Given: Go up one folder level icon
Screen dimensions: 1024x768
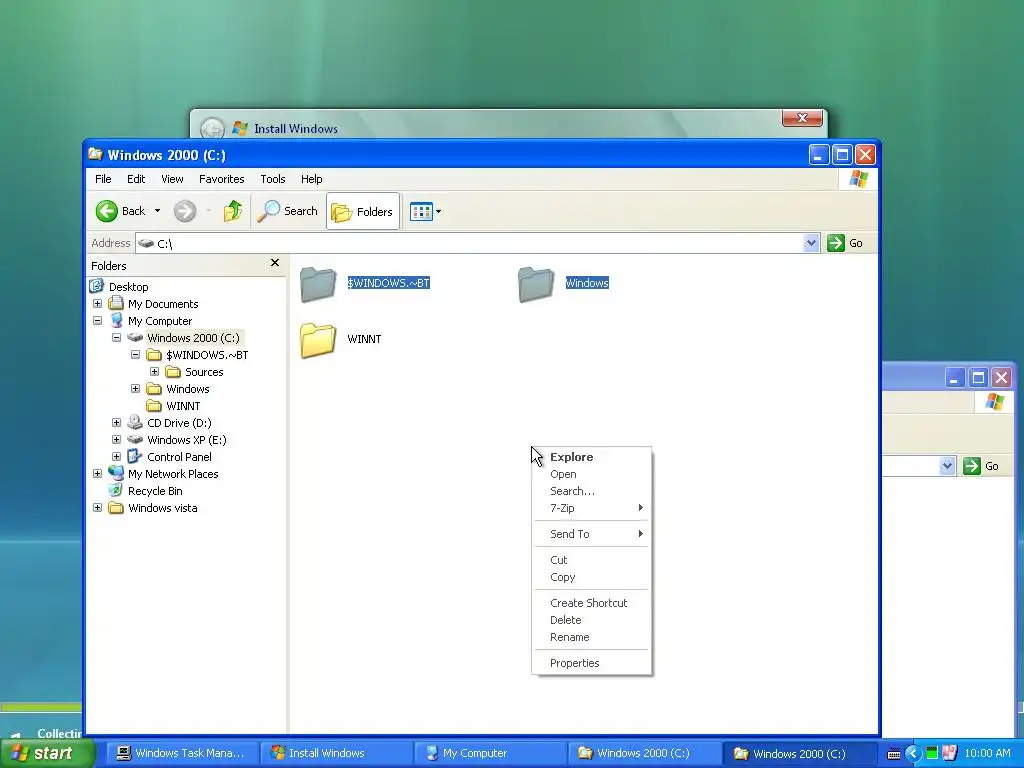Looking at the screenshot, I should click(232, 211).
